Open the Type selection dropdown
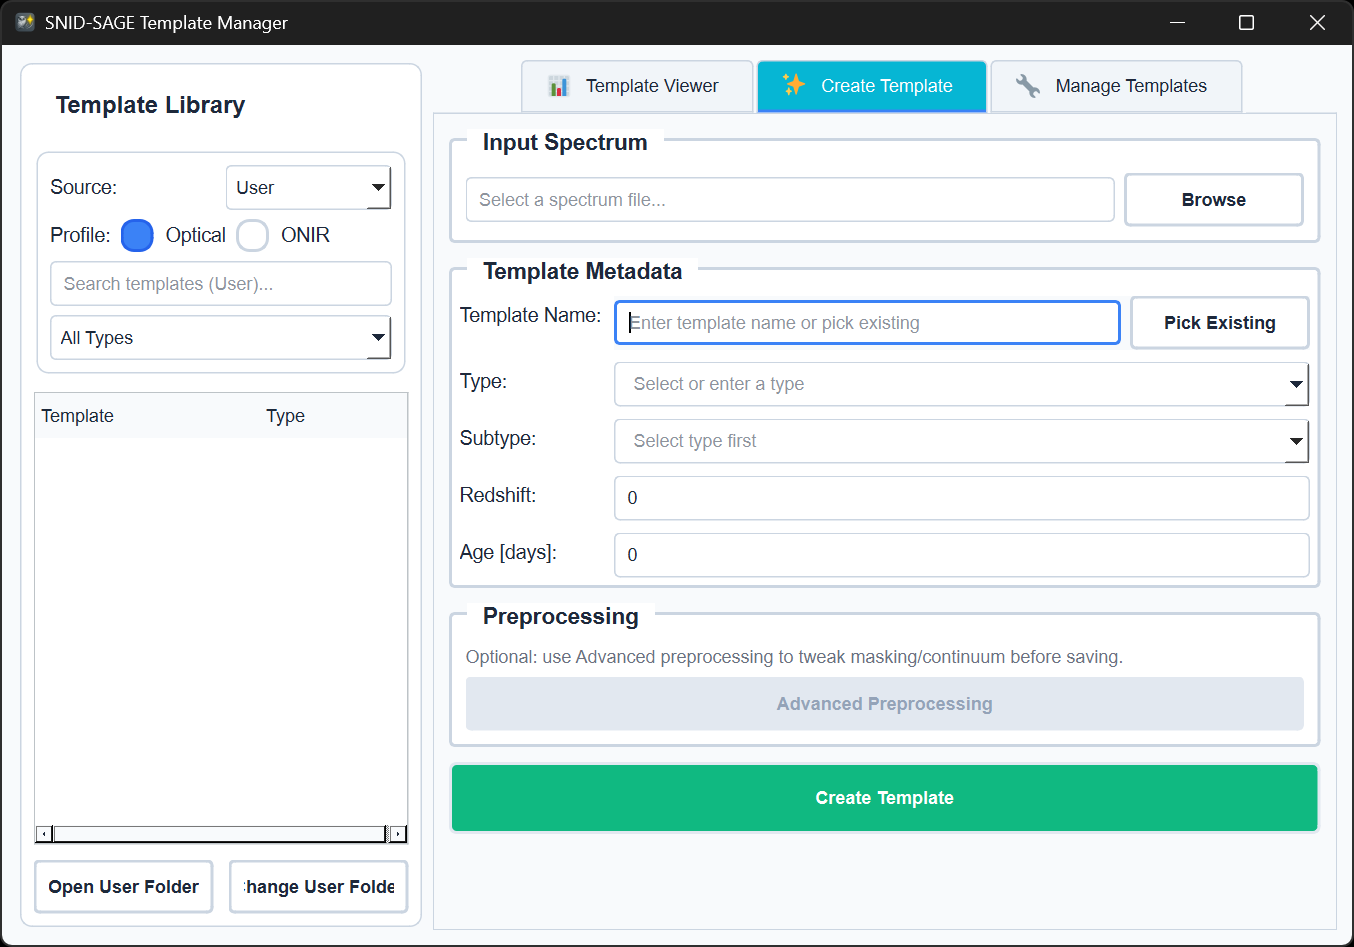Image resolution: width=1354 pixels, height=947 pixels. point(960,384)
